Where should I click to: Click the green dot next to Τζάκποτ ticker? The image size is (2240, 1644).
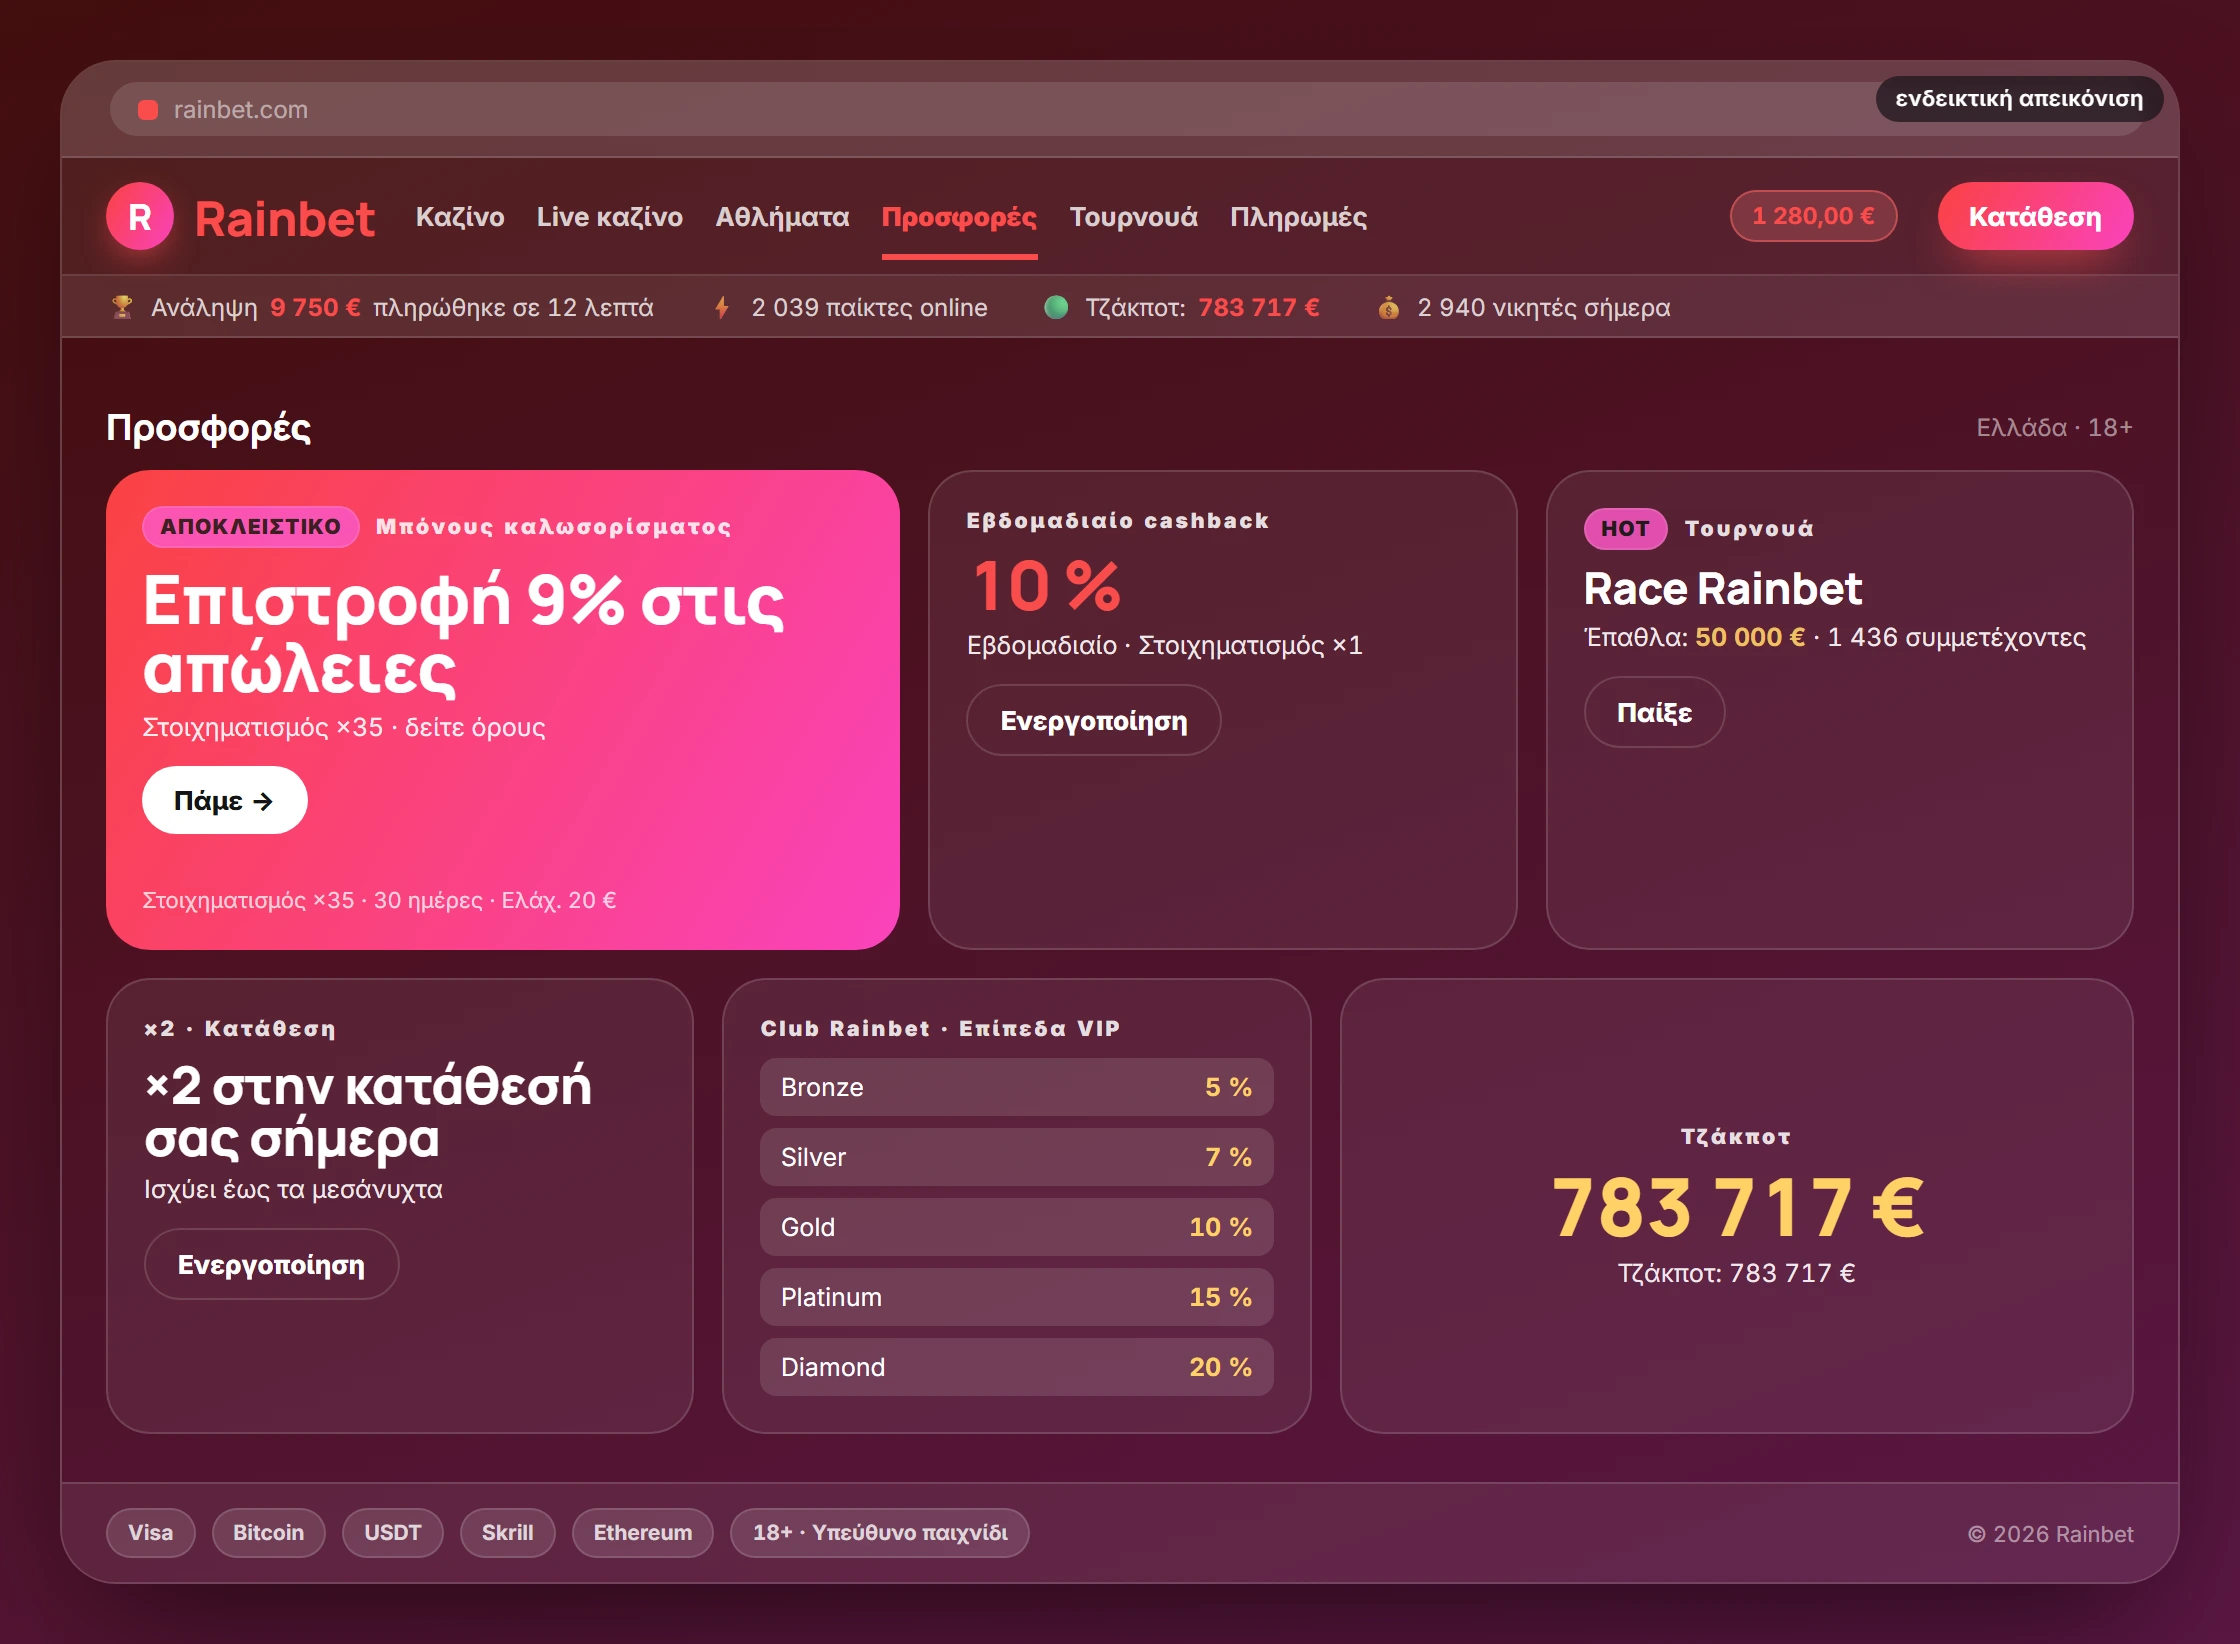click(x=1056, y=307)
